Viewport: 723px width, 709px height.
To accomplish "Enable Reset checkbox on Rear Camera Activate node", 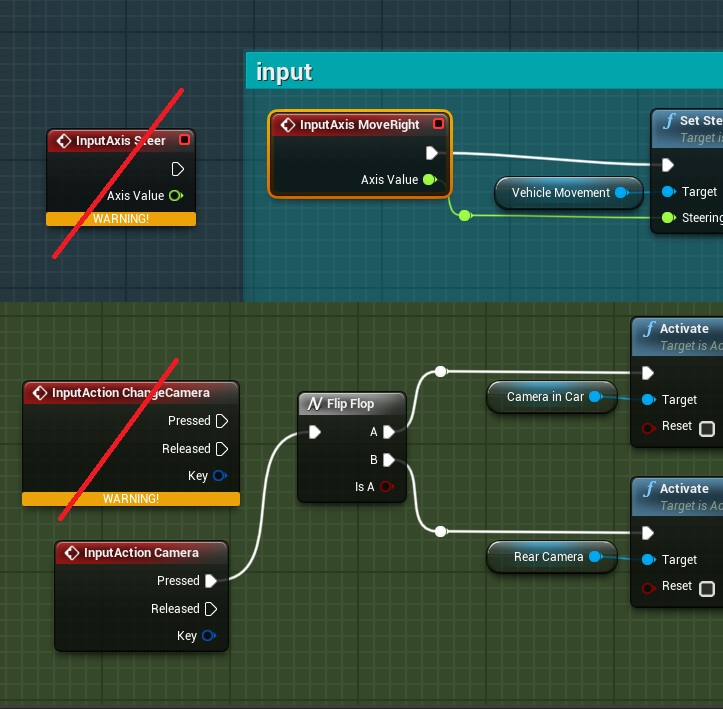I will pyautogui.click(x=707, y=588).
